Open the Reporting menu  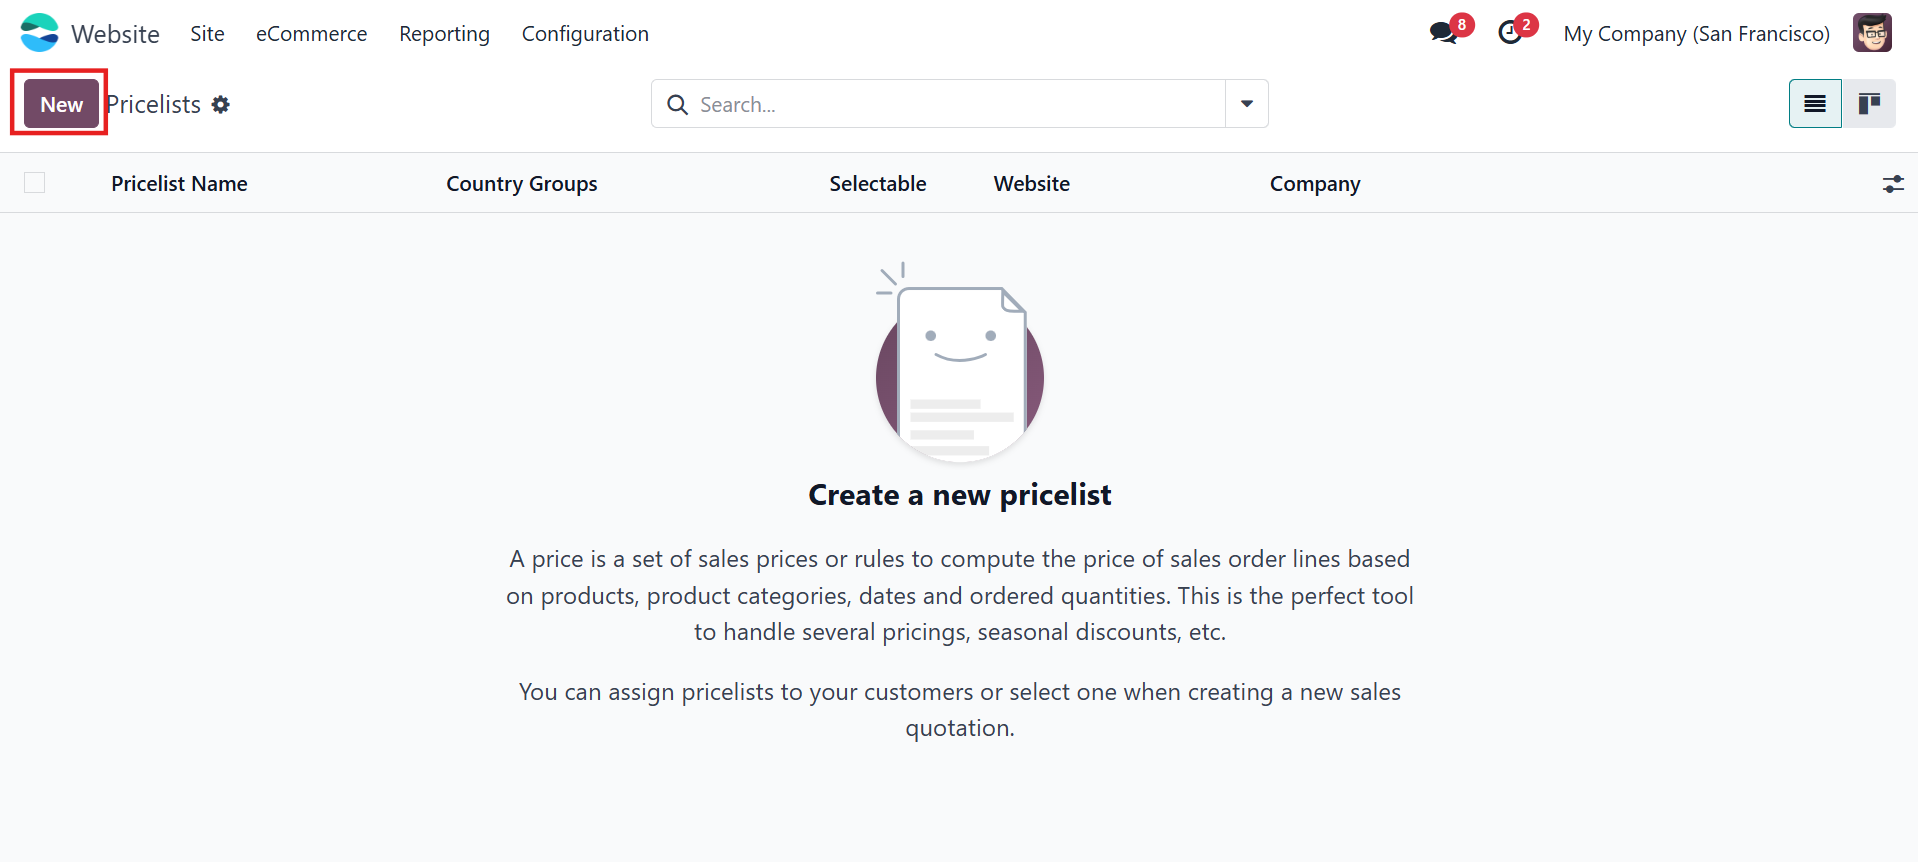[x=444, y=33]
